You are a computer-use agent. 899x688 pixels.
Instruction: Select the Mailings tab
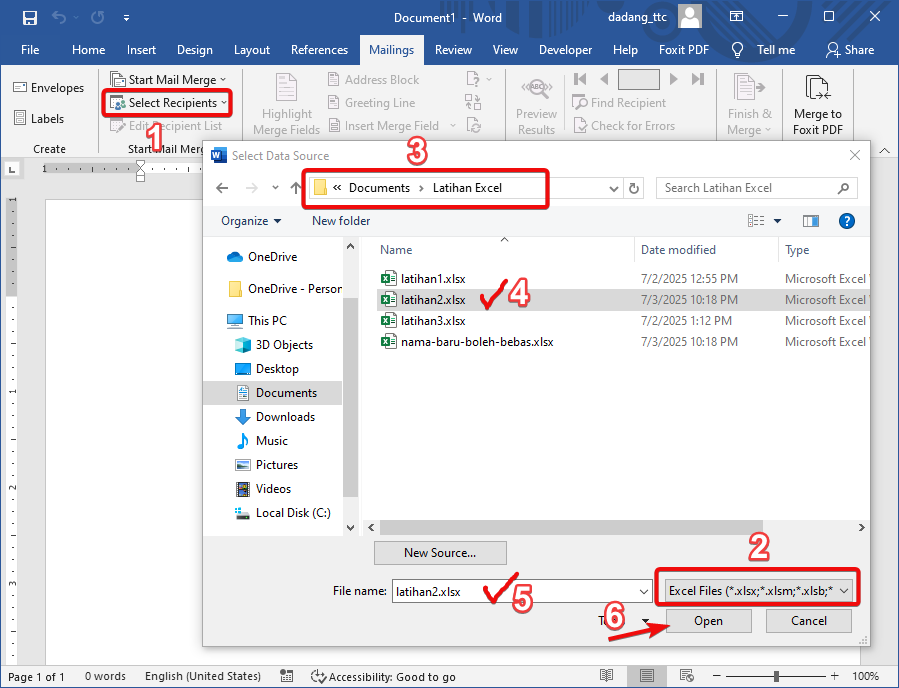[x=392, y=50]
